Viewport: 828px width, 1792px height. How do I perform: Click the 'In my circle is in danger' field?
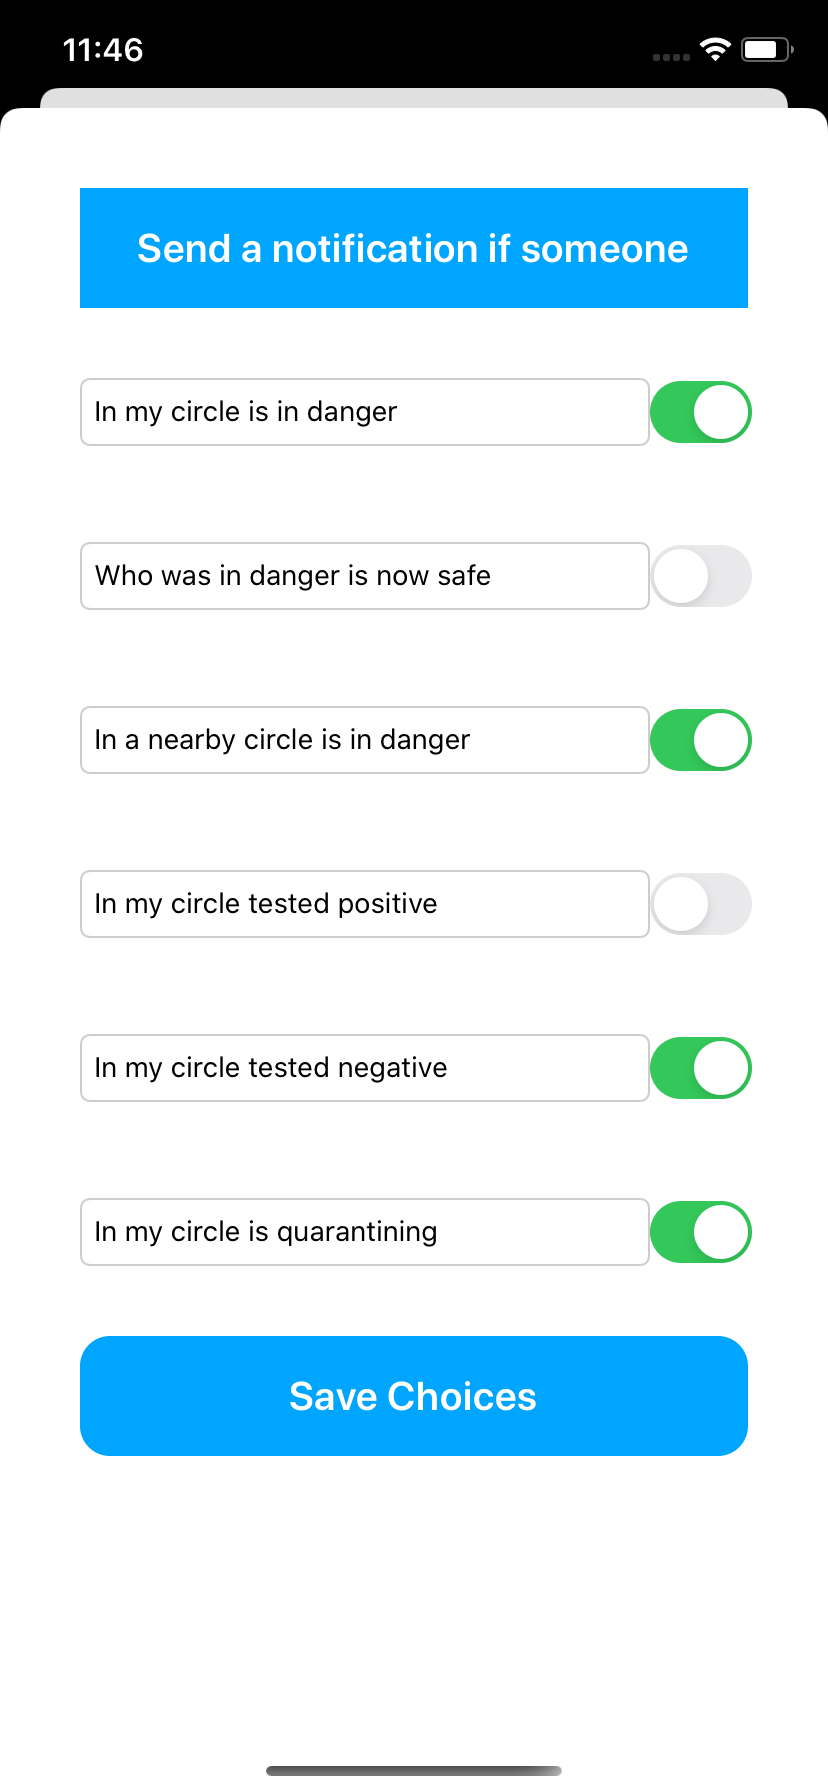365,412
